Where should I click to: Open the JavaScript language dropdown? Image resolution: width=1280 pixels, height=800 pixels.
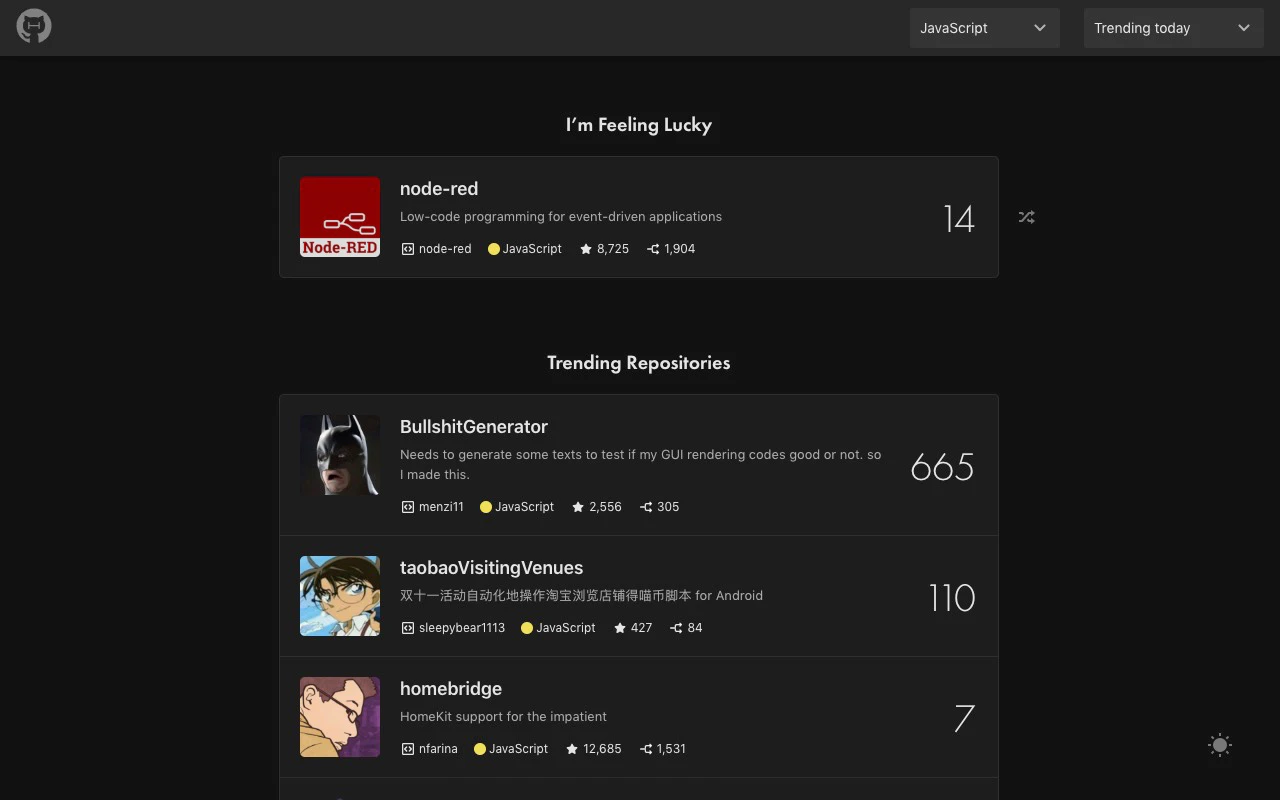984,28
